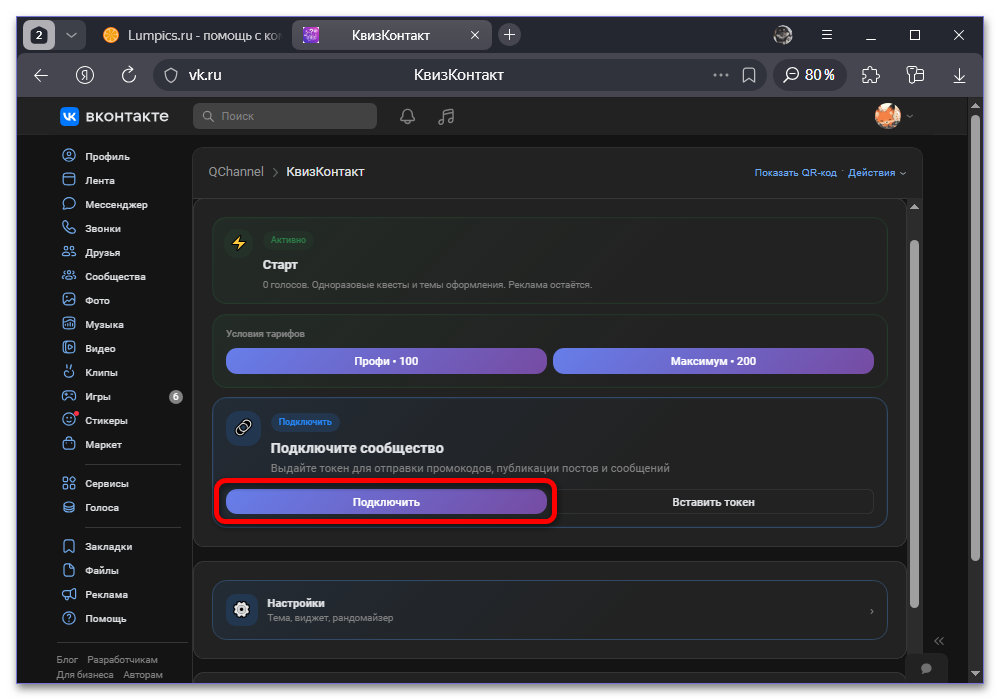Open the browser hamburger menu
Viewport: 1000px width, 700px height.
(827, 35)
